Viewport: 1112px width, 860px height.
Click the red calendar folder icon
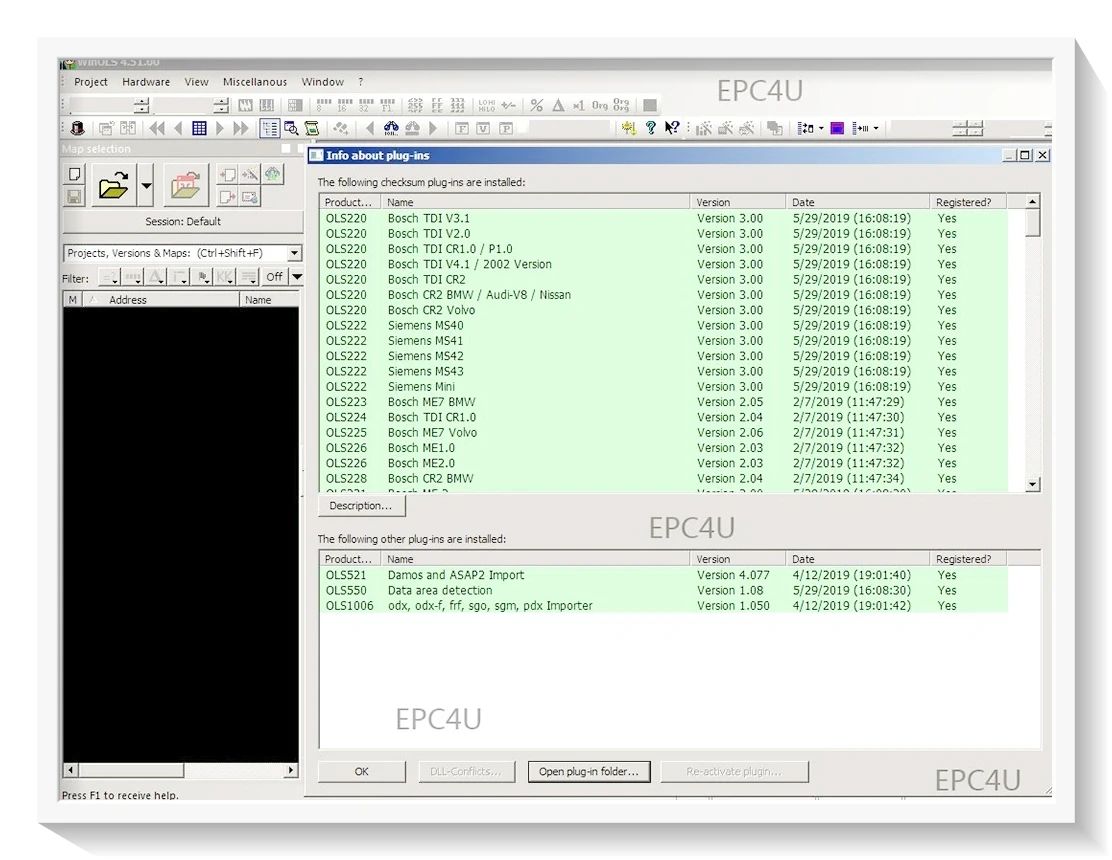point(186,186)
